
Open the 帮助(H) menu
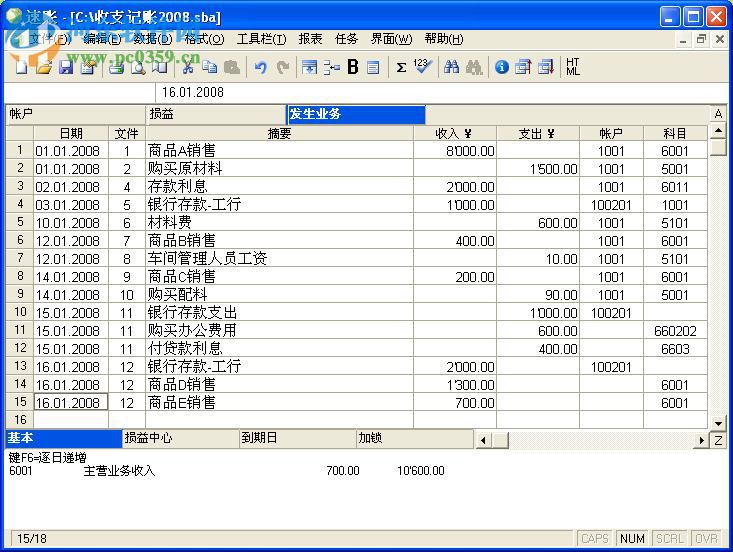point(444,39)
